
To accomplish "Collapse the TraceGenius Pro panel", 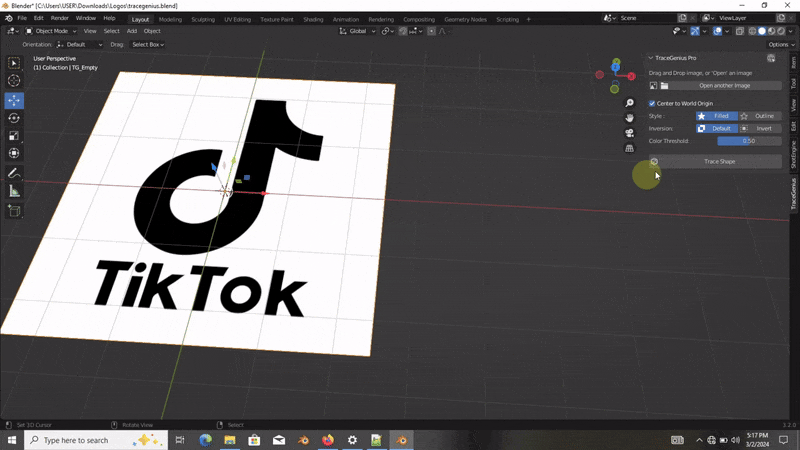I will tap(651, 58).
